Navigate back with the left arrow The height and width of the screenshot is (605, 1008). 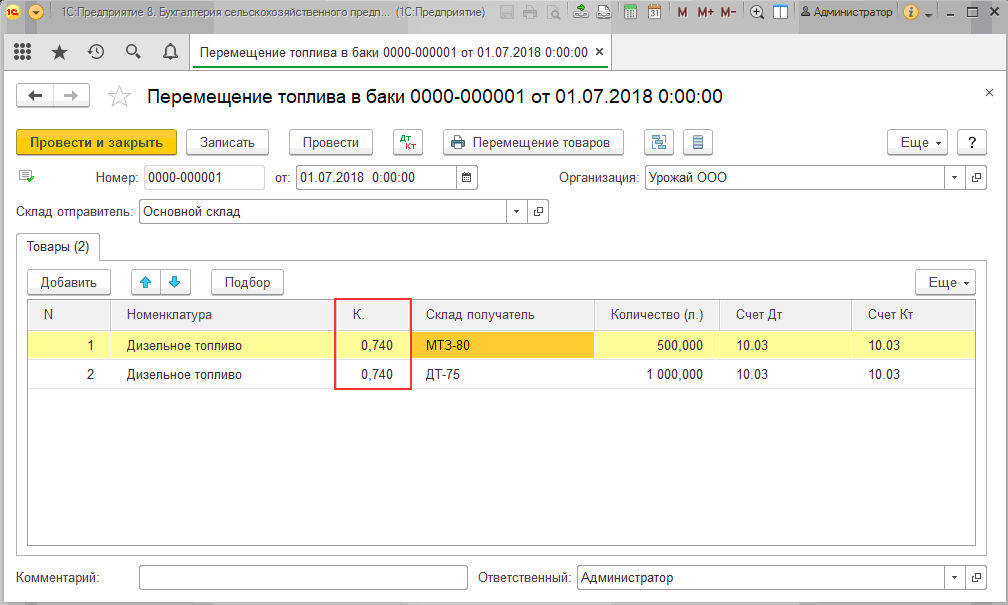[36, 96]
